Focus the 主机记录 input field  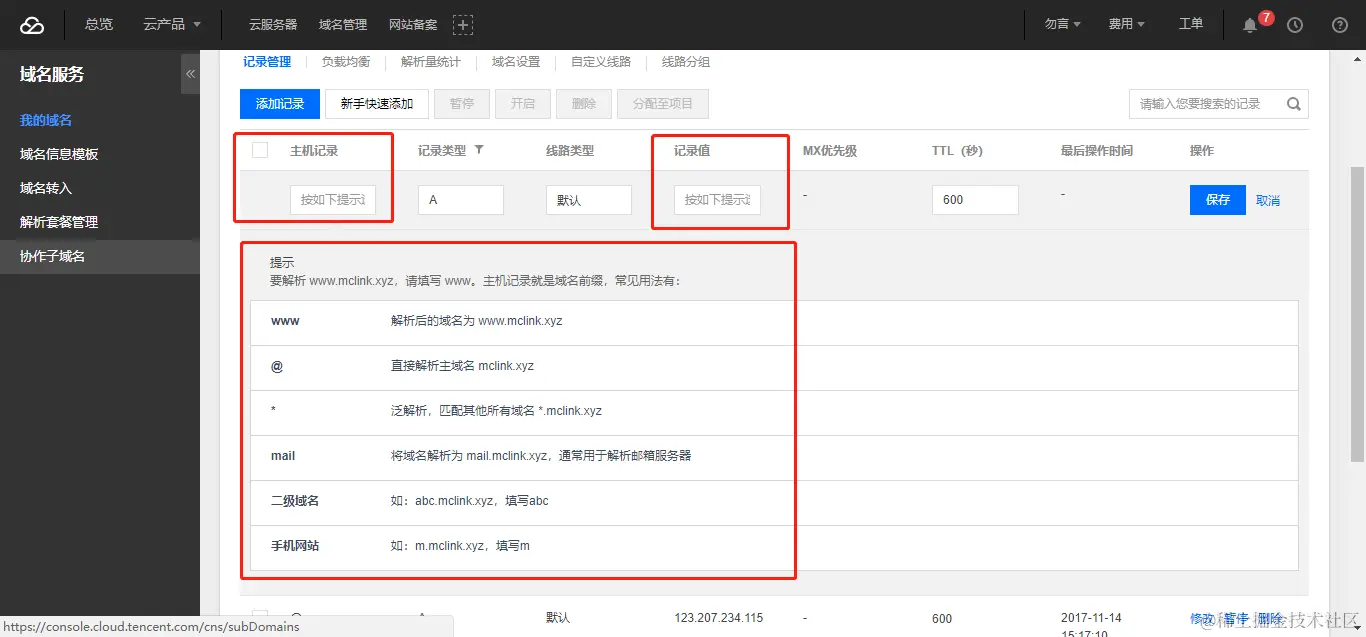(x=333, y=200)
